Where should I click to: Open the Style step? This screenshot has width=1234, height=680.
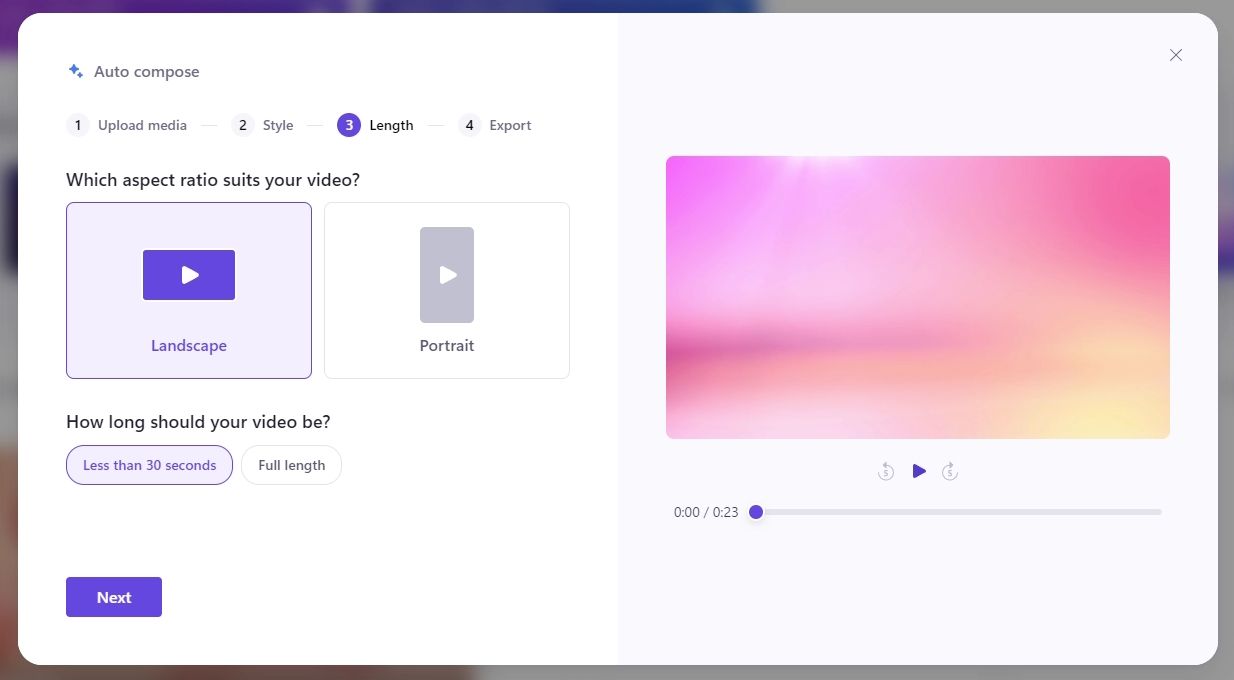(x=278, y=125)
